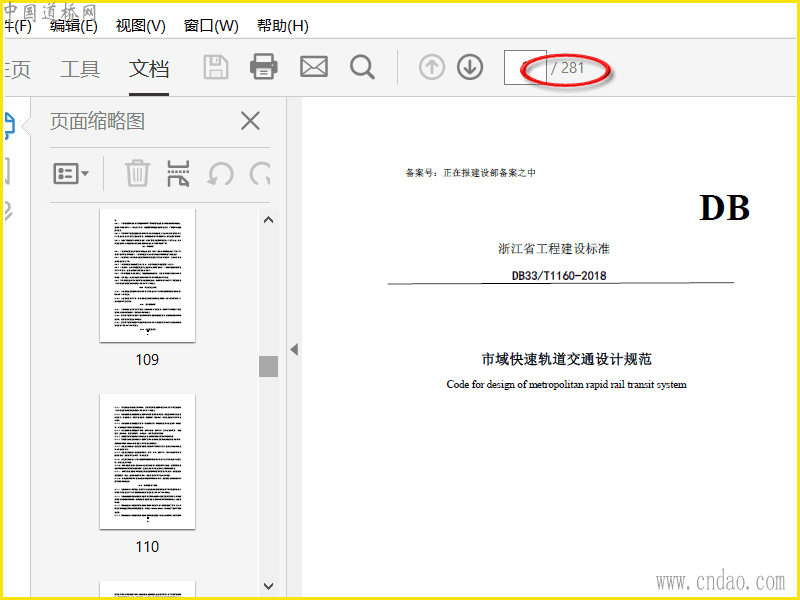The image size is (800, 600).
Task: Click thumbnail scrollbar down arrow
Action: coord(268,586)
